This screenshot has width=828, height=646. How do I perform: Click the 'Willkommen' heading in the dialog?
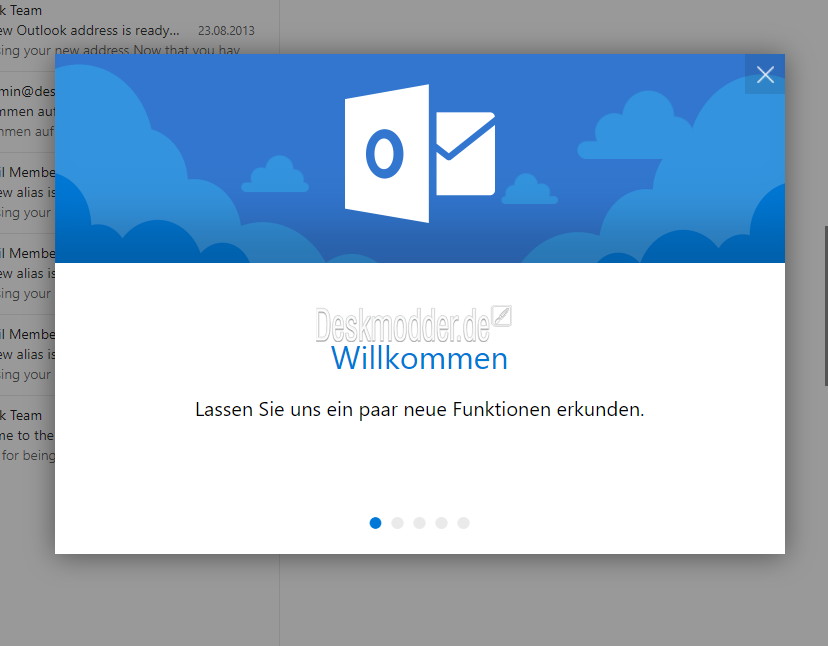[419, 358]
